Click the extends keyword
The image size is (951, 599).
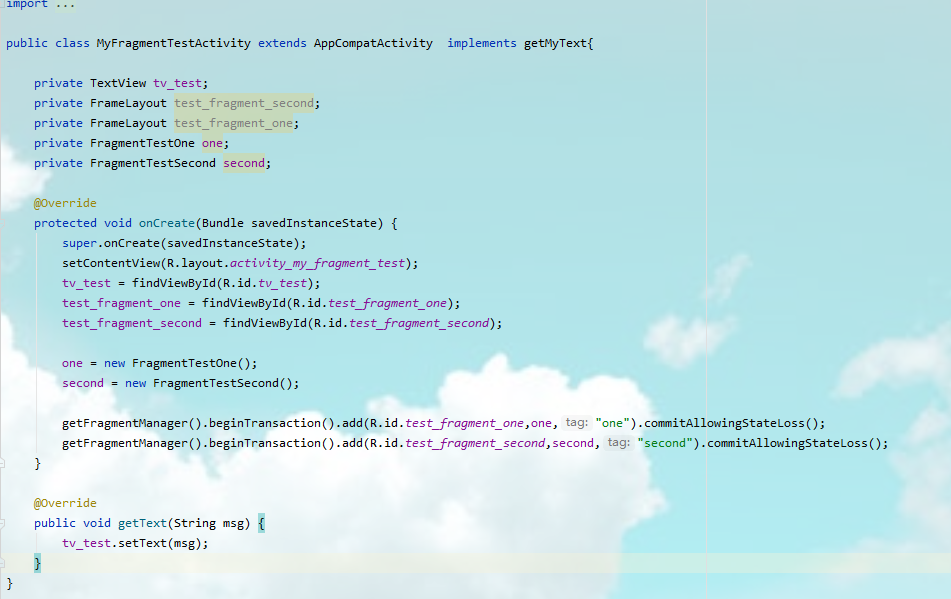282,43
